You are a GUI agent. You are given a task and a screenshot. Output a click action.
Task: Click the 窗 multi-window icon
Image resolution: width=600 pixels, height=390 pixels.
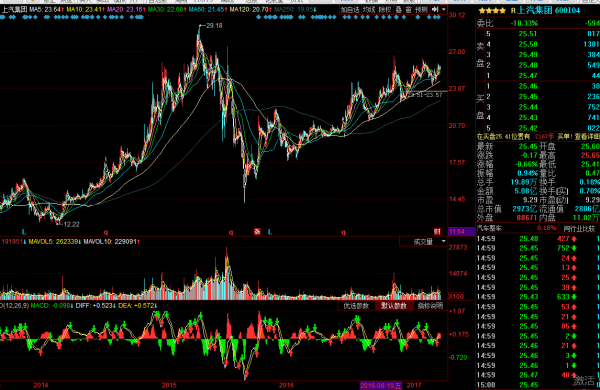click(x=408, y=10)
